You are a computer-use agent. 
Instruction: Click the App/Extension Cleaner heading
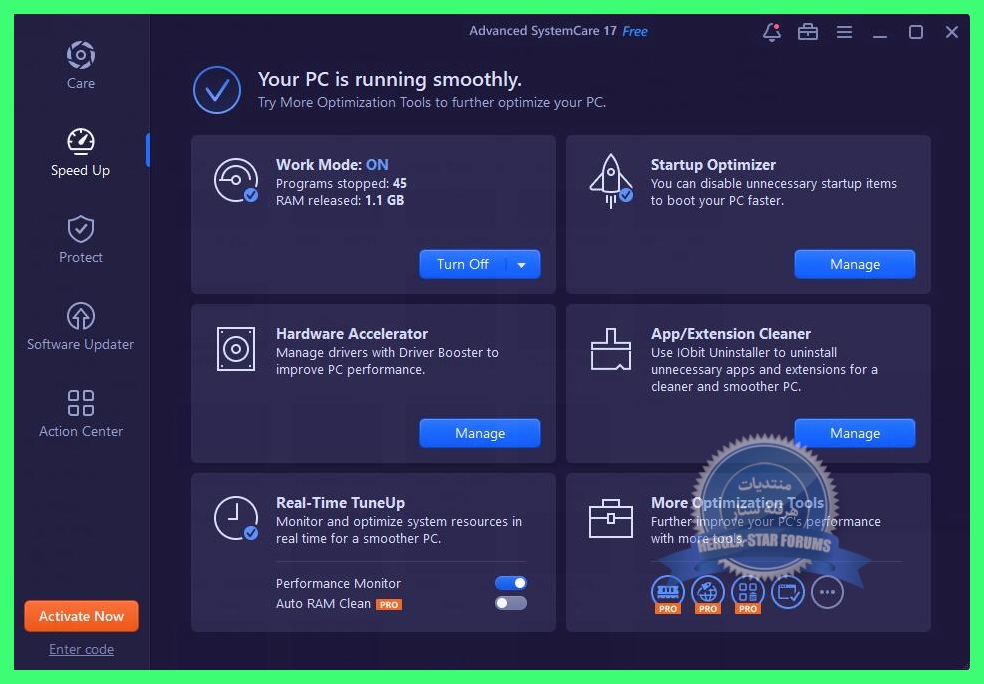pyautogui.click(x=730, y=333)
